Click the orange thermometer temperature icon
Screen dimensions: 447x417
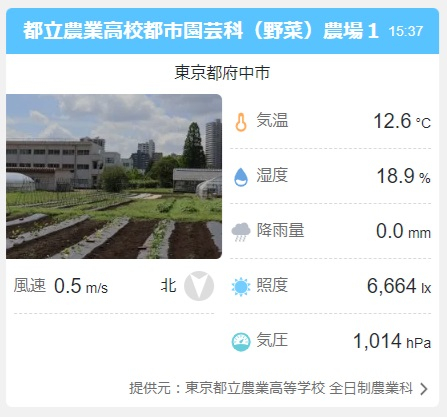pyautogui.click(x=241, y=122)
